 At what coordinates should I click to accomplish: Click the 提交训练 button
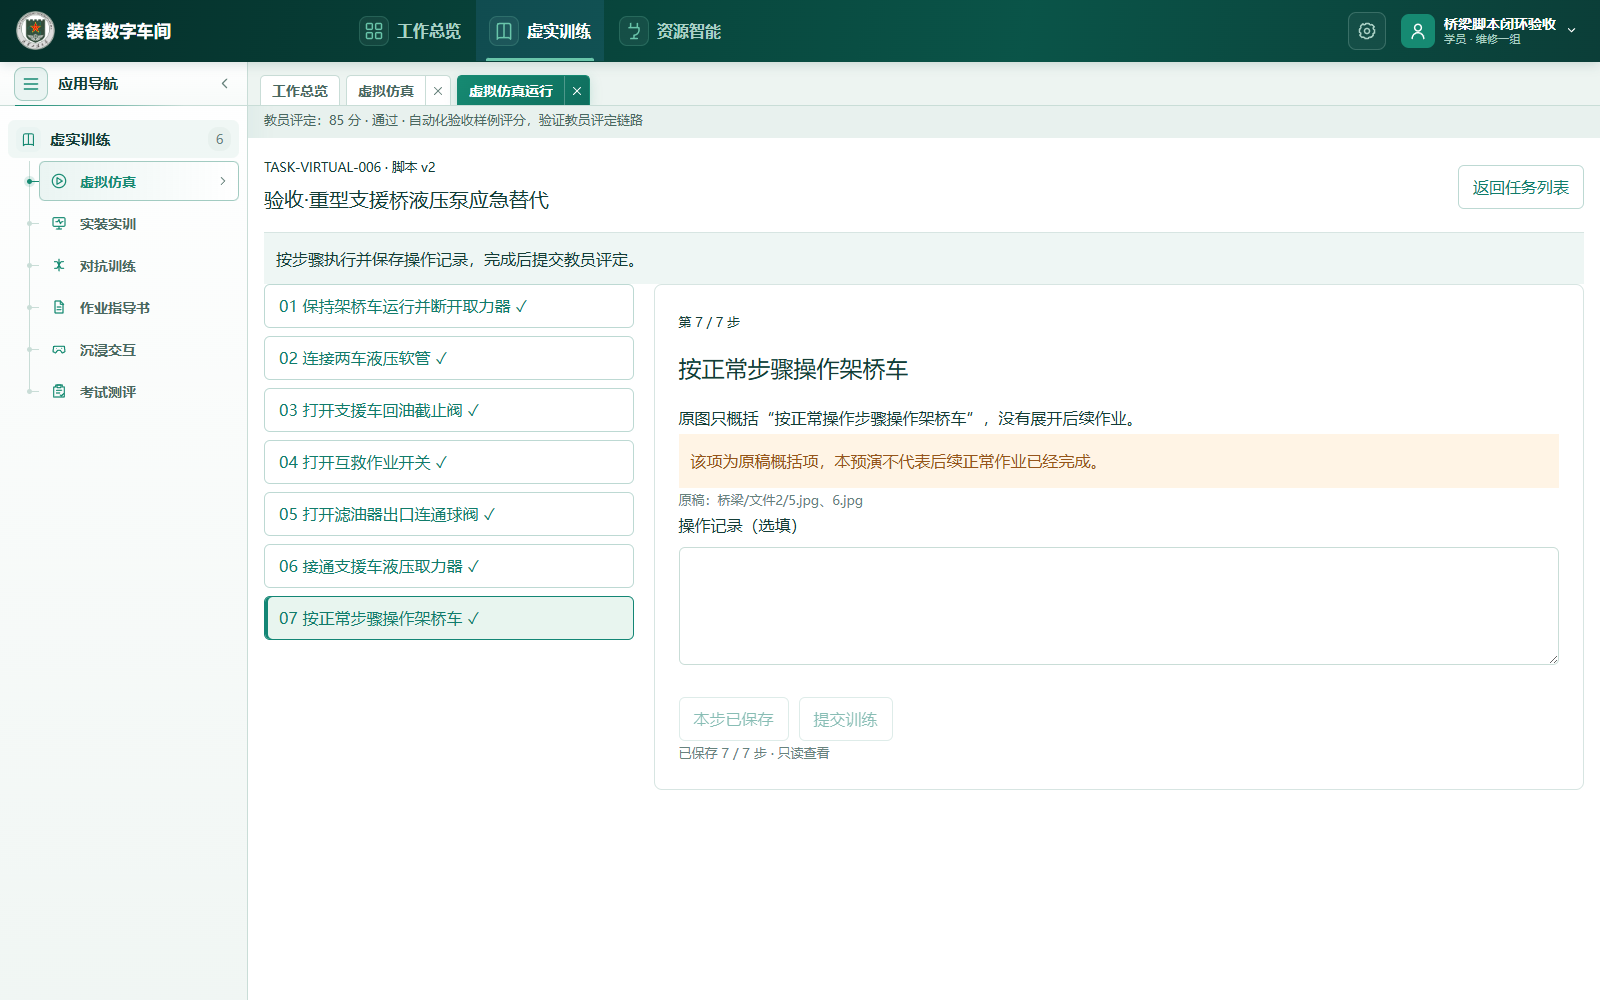point(845,719)
